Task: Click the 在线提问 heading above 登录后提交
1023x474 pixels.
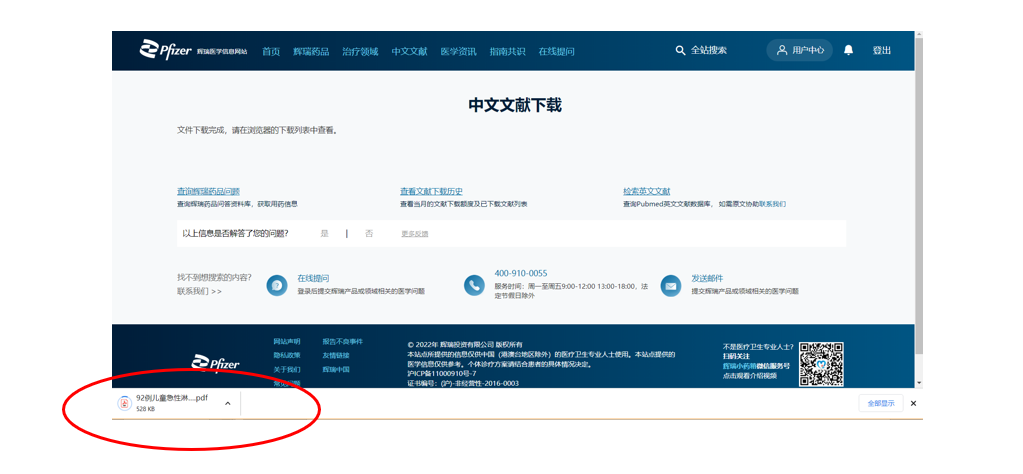Action: point(313,278)
